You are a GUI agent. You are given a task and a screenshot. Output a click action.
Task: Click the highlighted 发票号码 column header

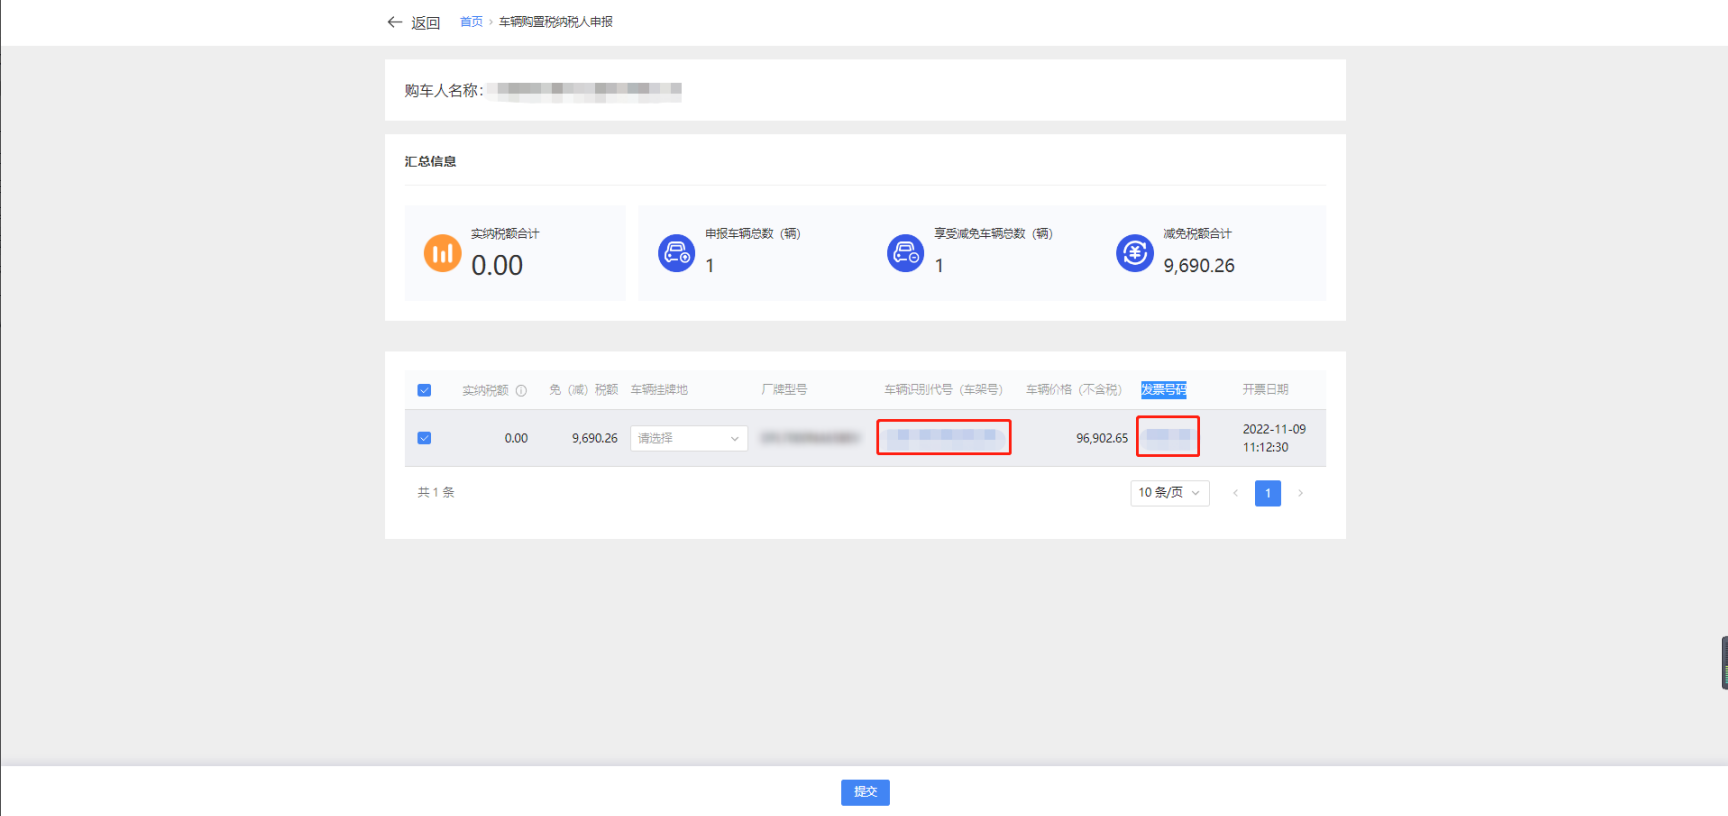click(1163, 390)
